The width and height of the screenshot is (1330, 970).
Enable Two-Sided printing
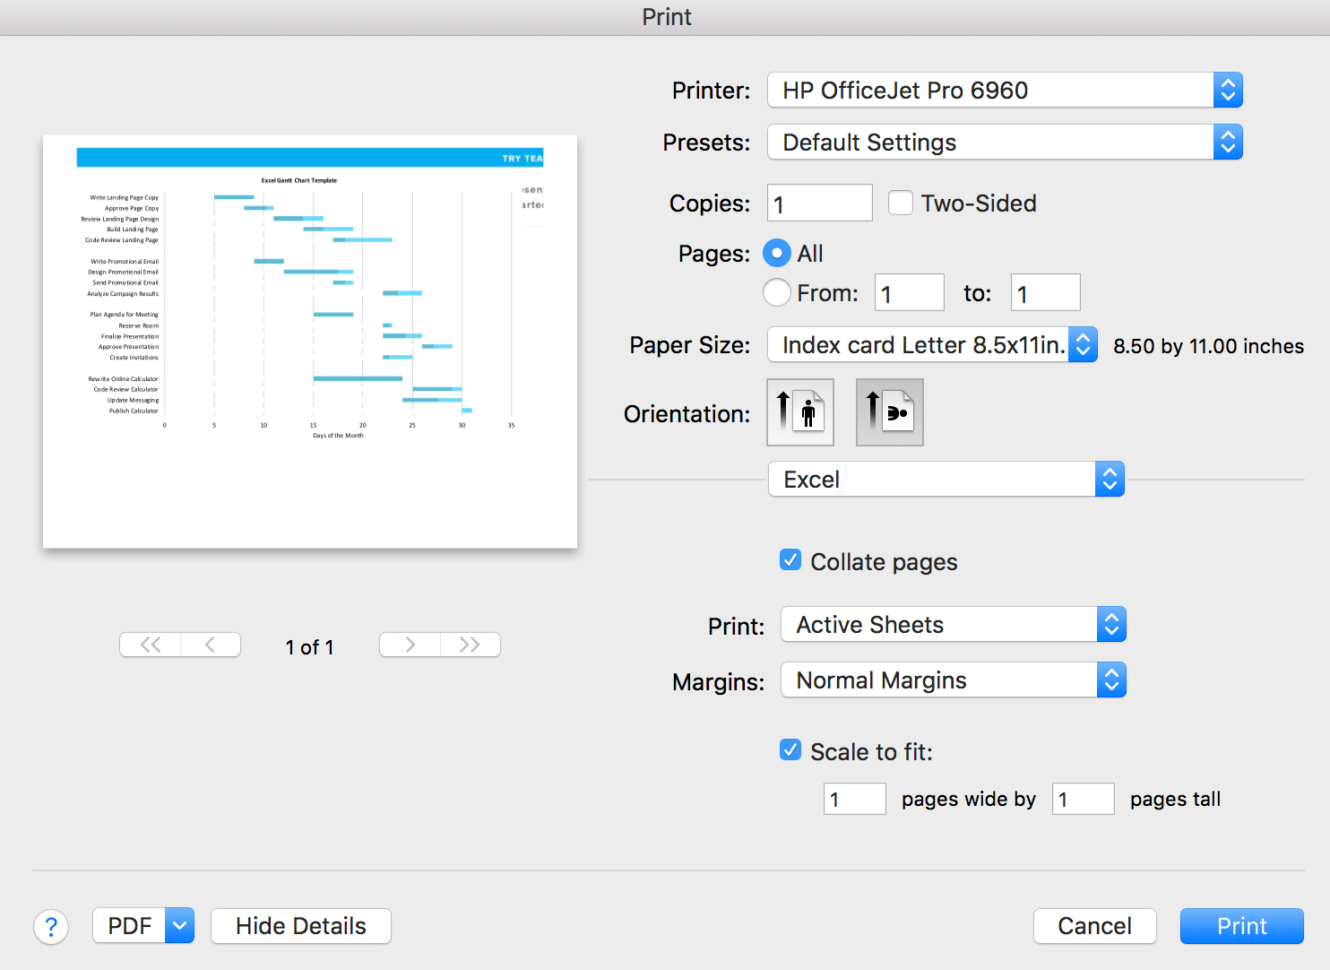(900, 202)
